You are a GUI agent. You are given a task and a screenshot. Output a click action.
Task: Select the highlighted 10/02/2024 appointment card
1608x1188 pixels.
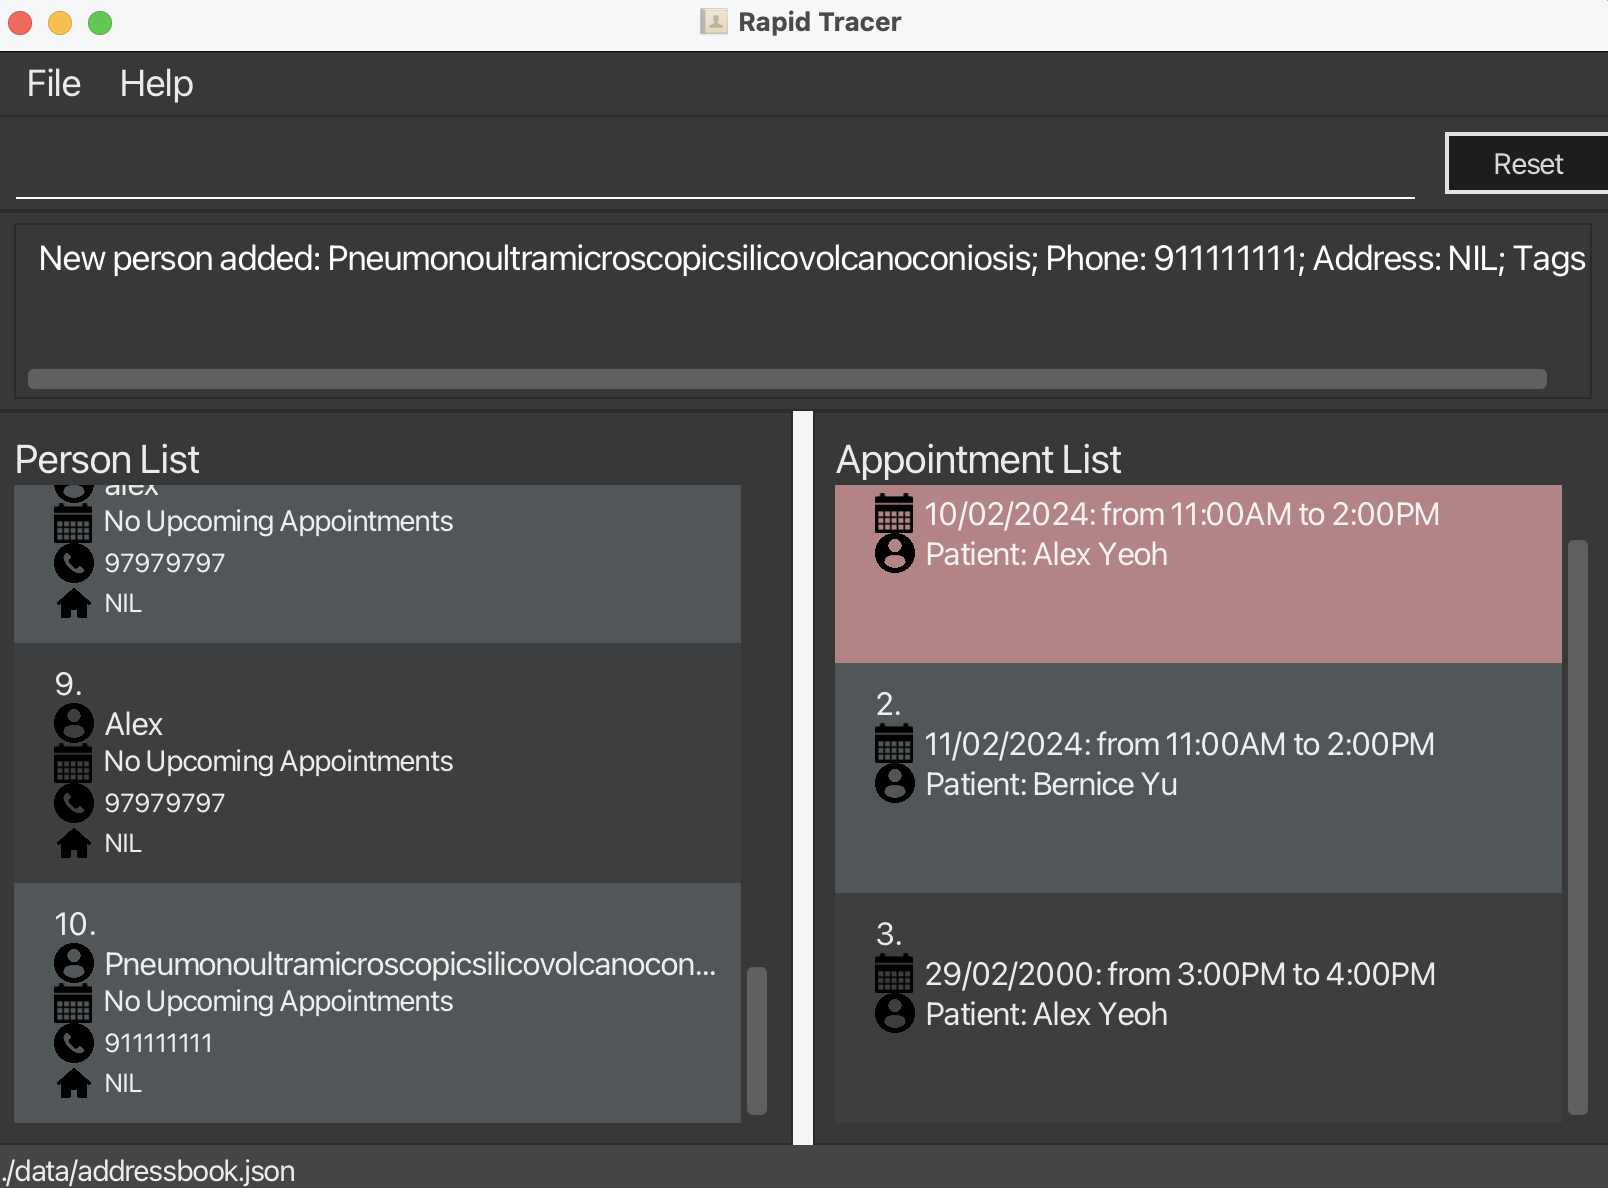pyautogui.click(x=1198, y=574)
